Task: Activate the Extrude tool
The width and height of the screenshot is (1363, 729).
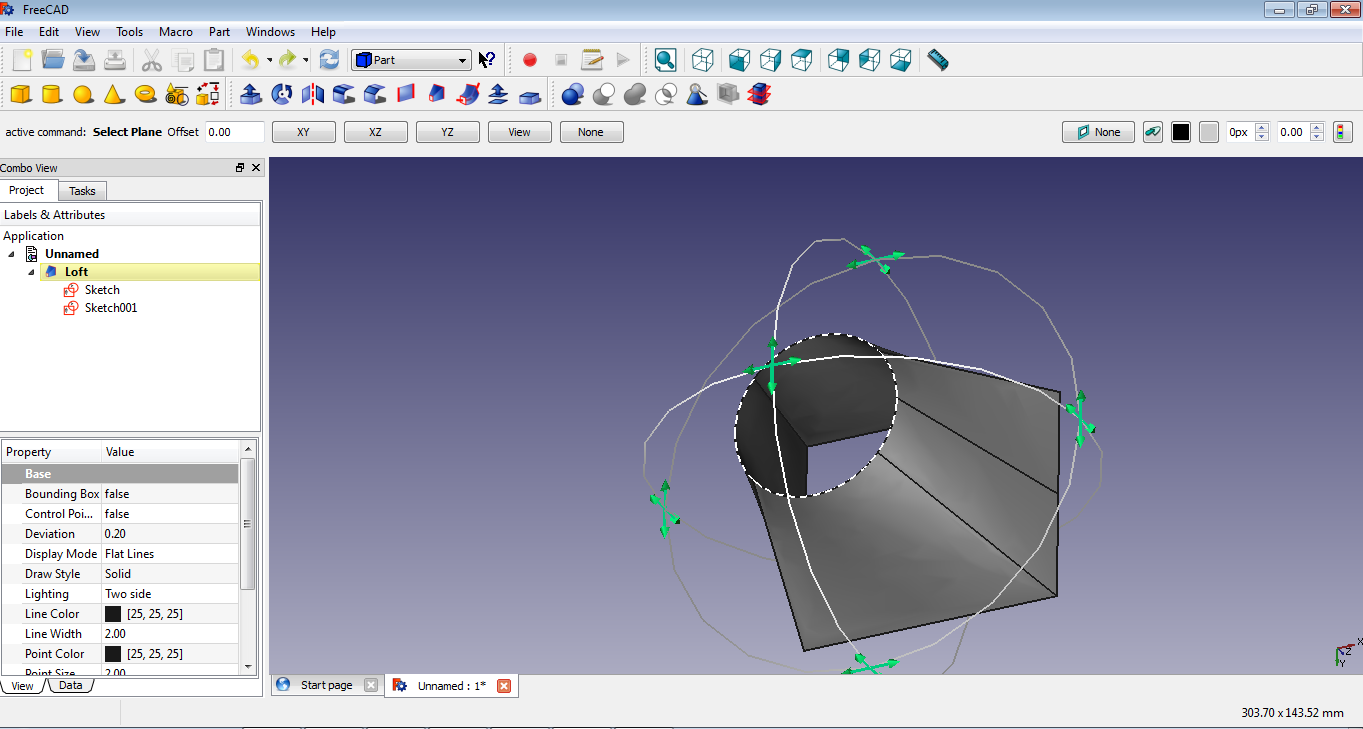Action: click(x=250, y=94)
